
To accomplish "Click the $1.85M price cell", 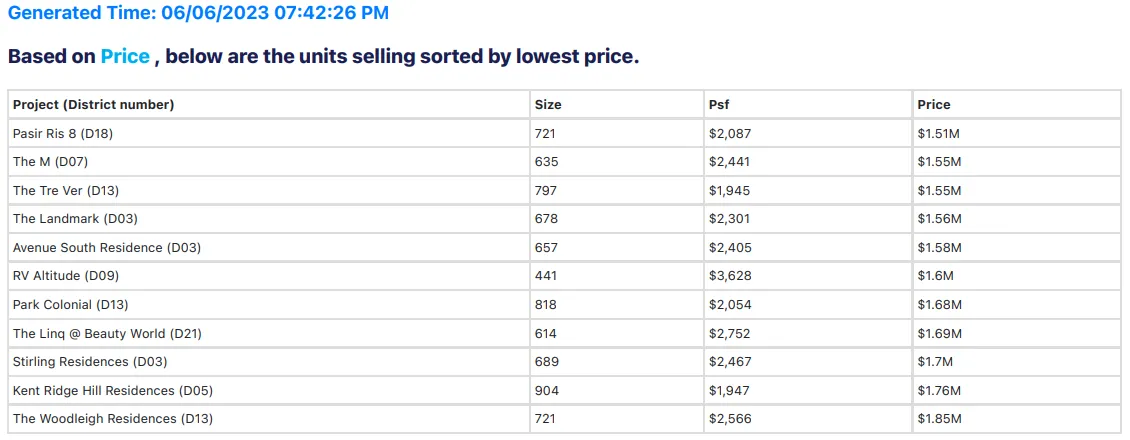I will tap(938, 419).
